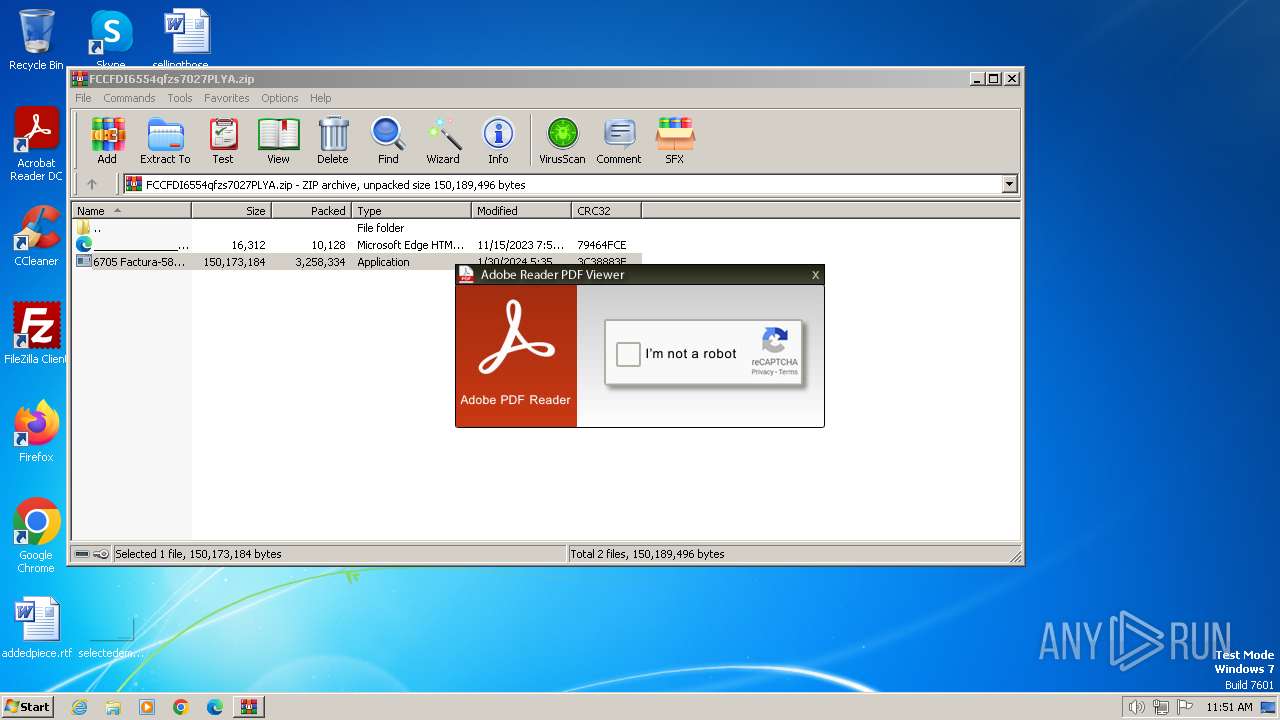1280x720 pixels.
Task: Select the Microsoft Edge HTML file row
Action: (358, 245)
